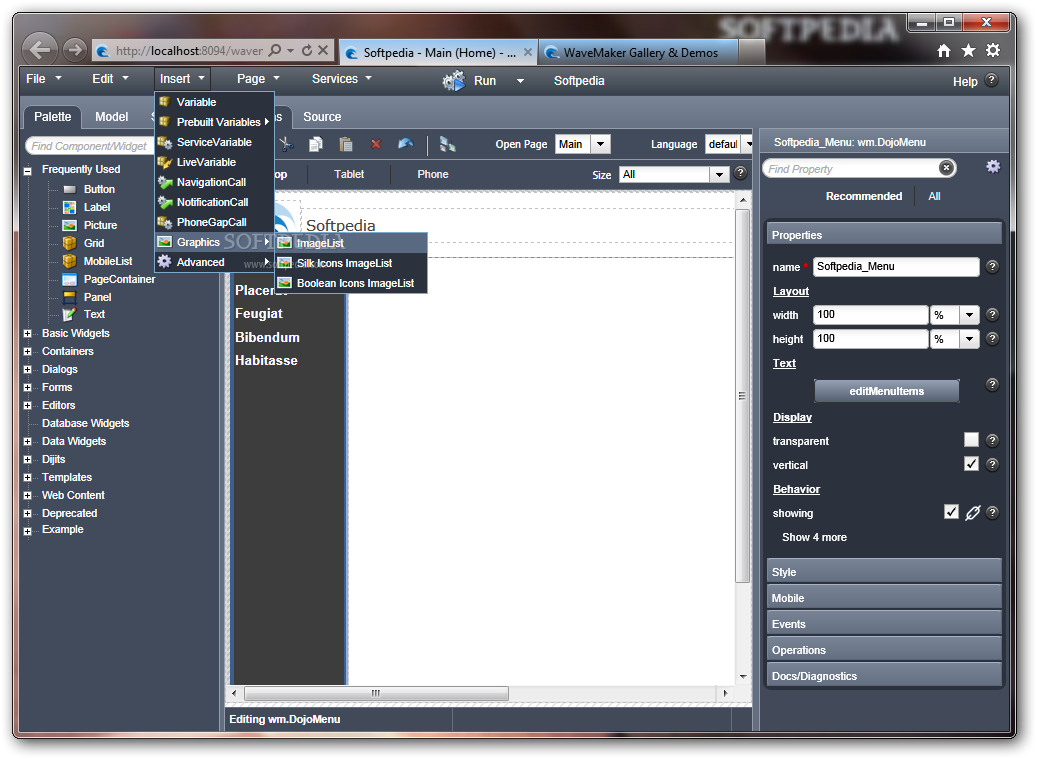
Task: Click the name property input field
Action: tap(895, 266)
